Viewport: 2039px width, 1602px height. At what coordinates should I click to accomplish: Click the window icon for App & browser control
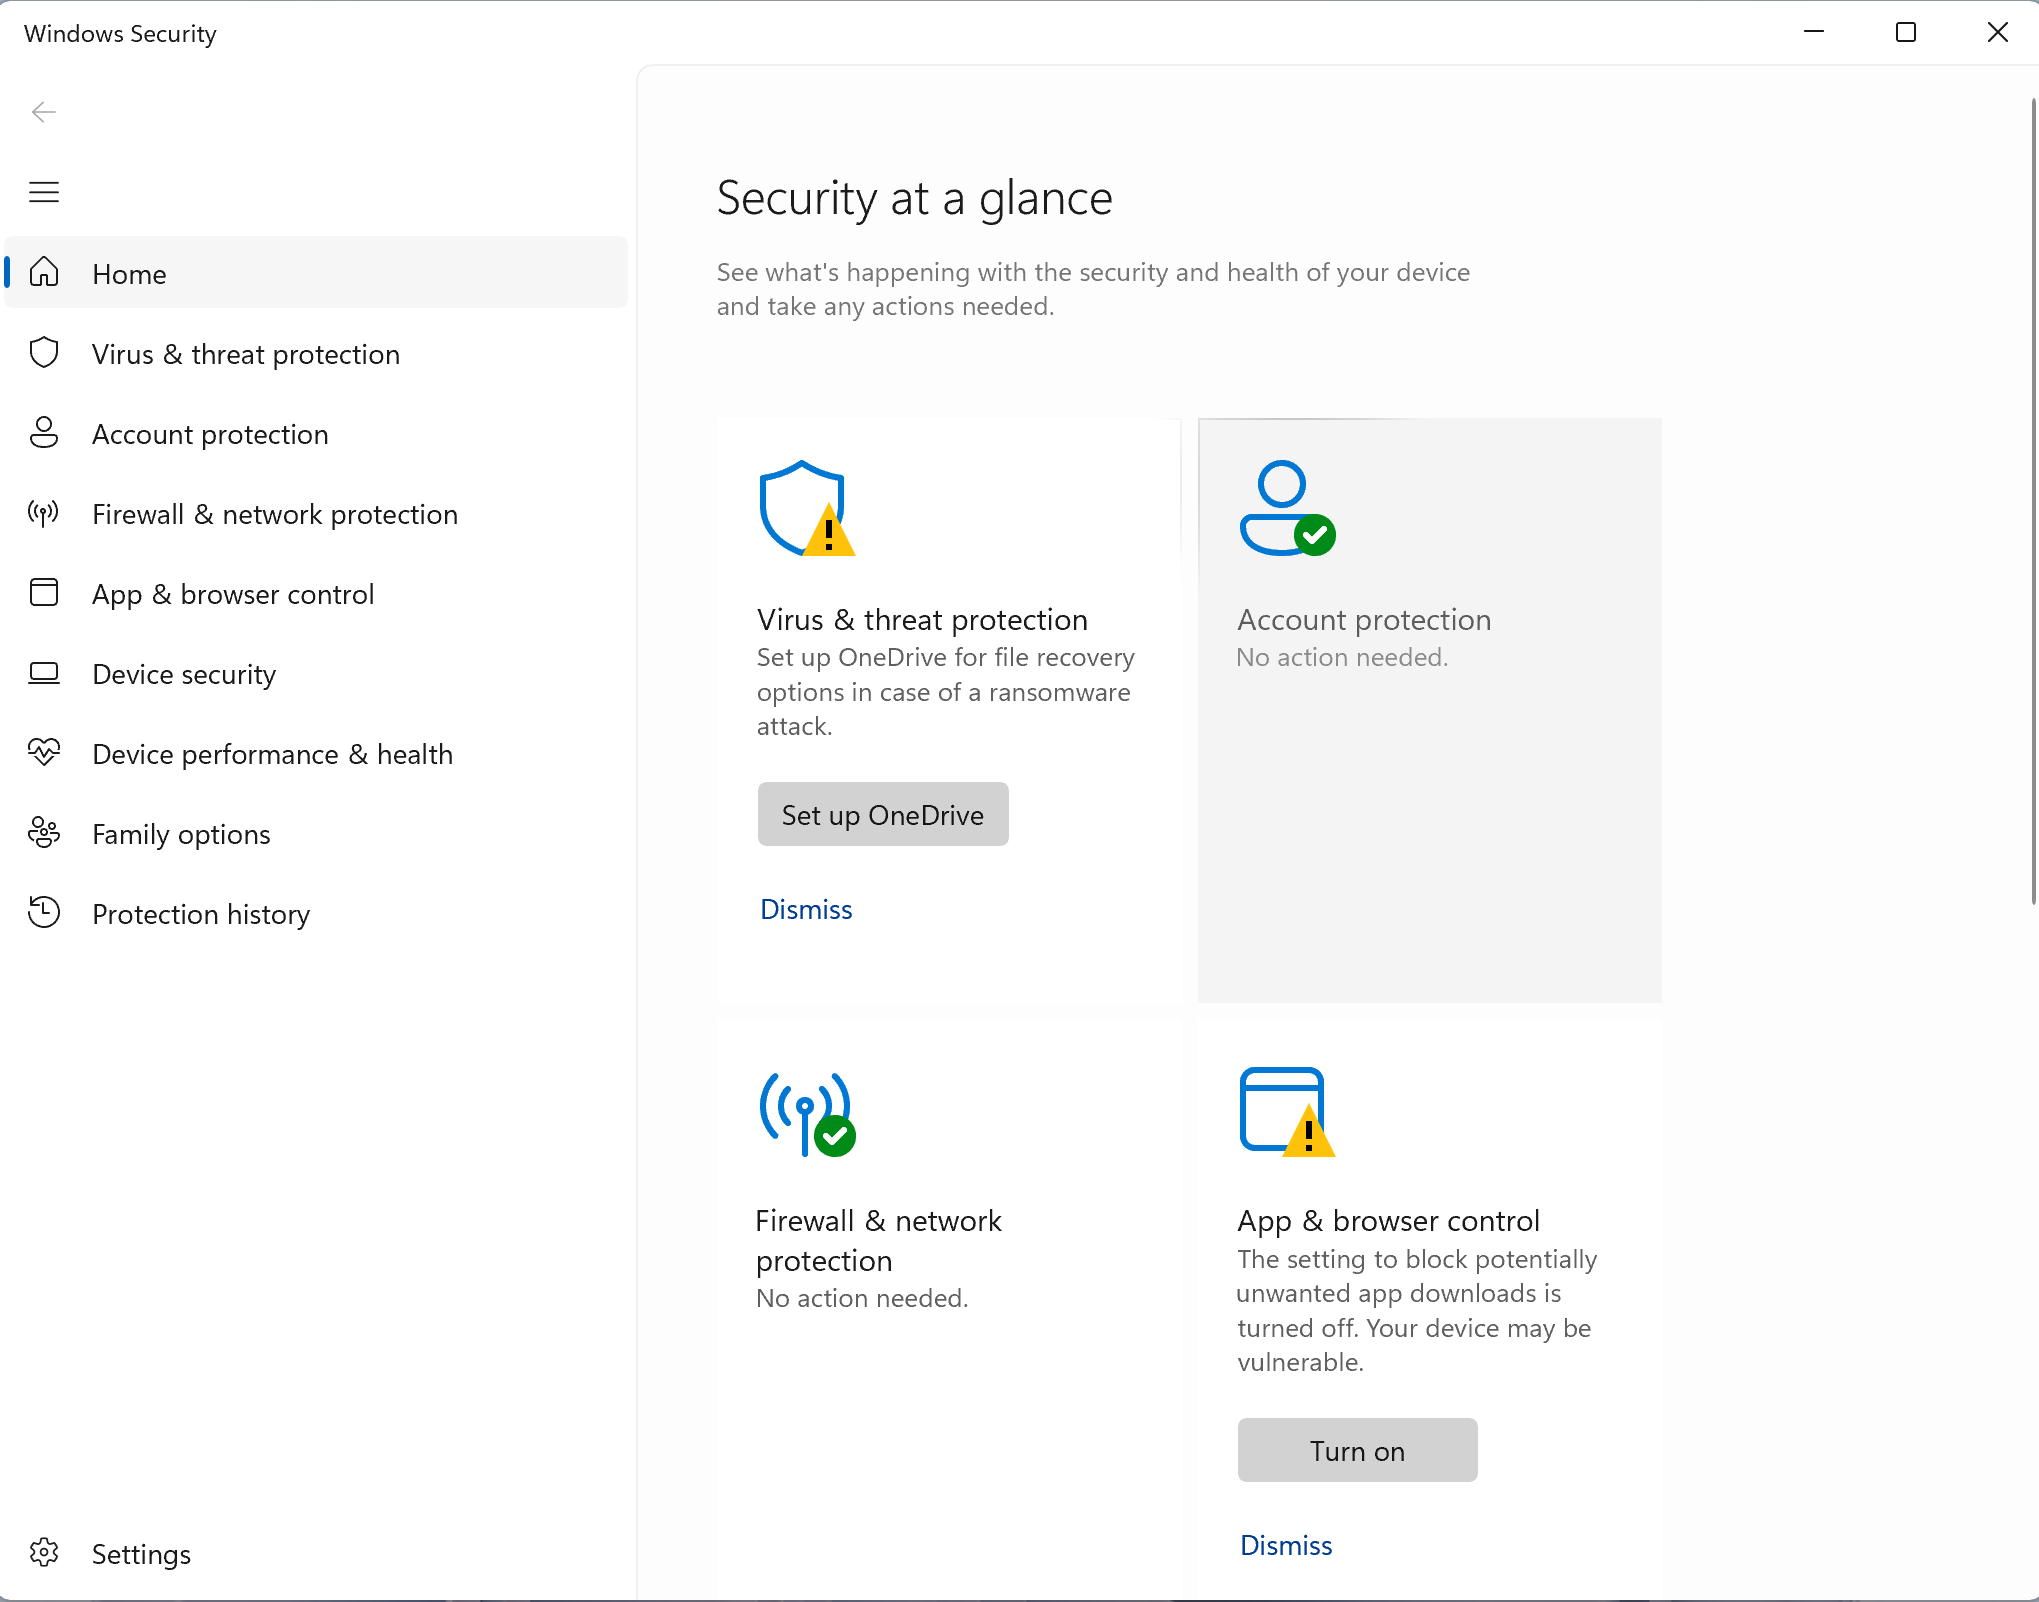coord(44,593)
